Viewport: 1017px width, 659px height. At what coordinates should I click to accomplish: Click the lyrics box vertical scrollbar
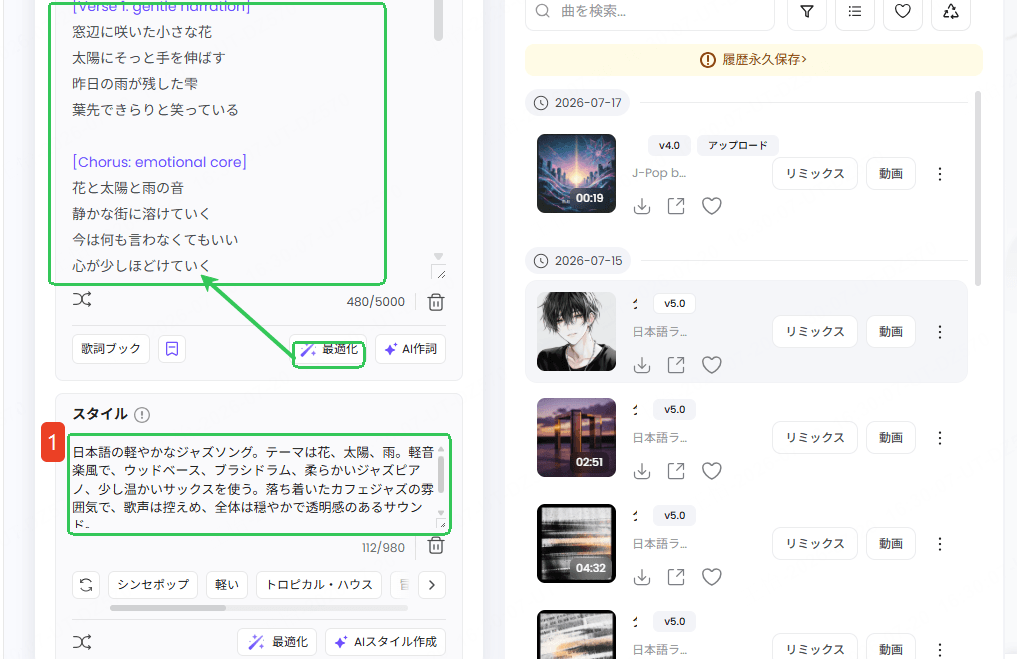[x=438, y=19]
